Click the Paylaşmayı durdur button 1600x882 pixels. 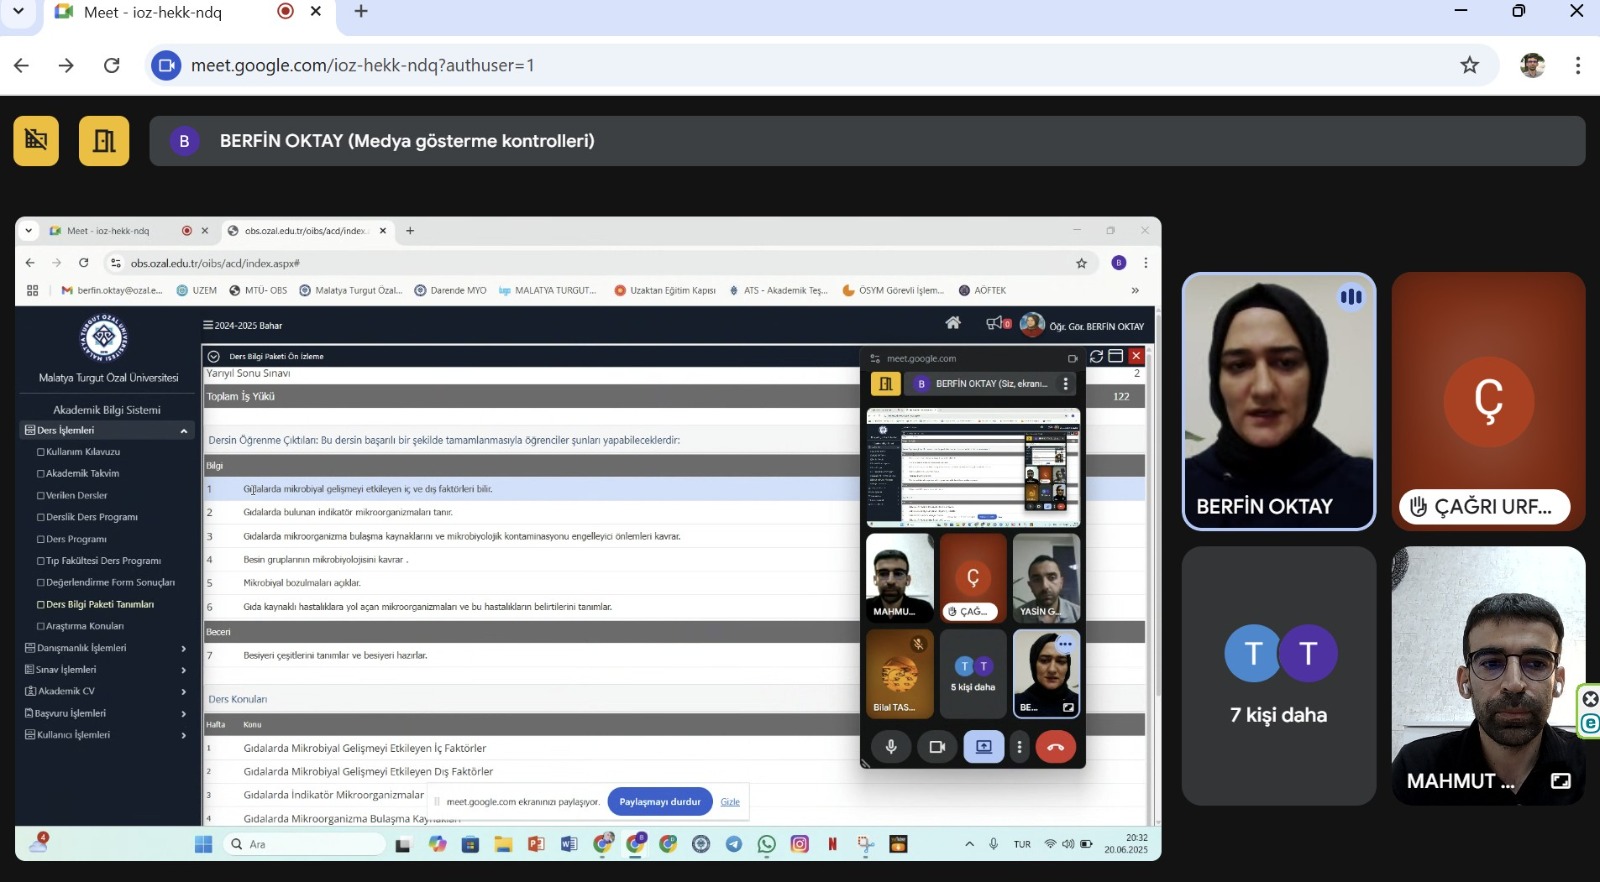click(x=659, y=802)
